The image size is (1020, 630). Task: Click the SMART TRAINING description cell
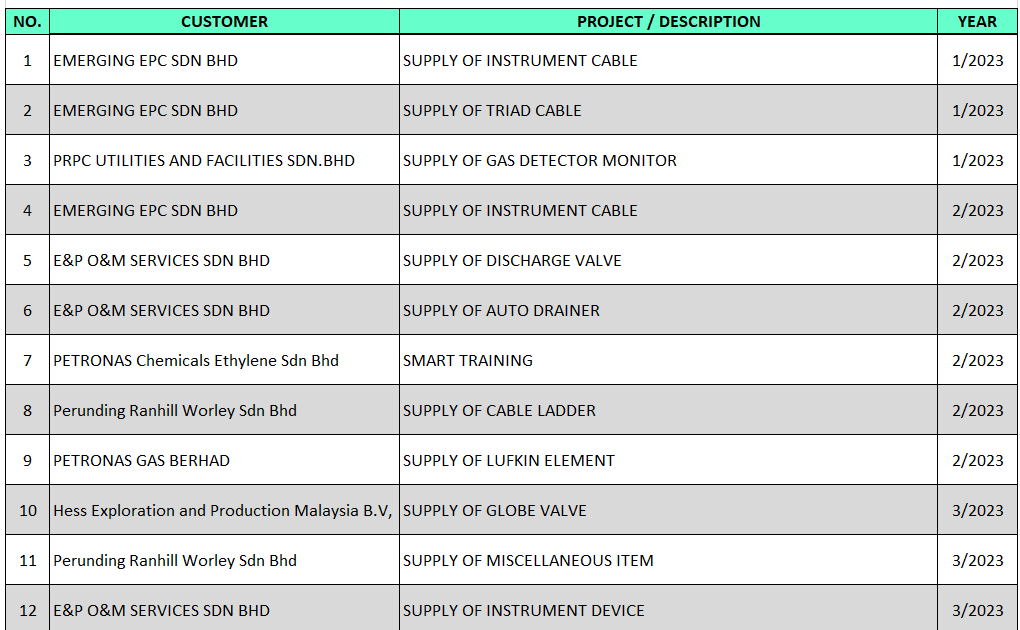pos(468,360)
